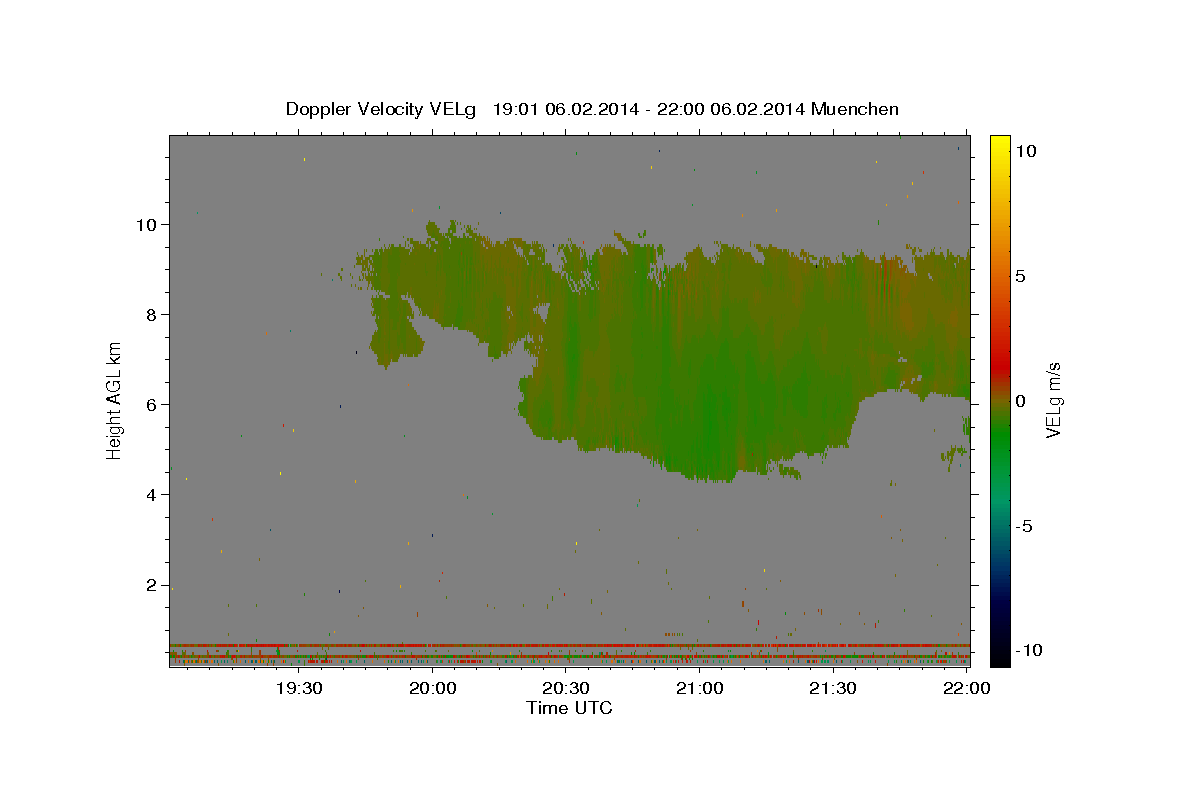Click the 20:30 time tick label

(566, 688)
